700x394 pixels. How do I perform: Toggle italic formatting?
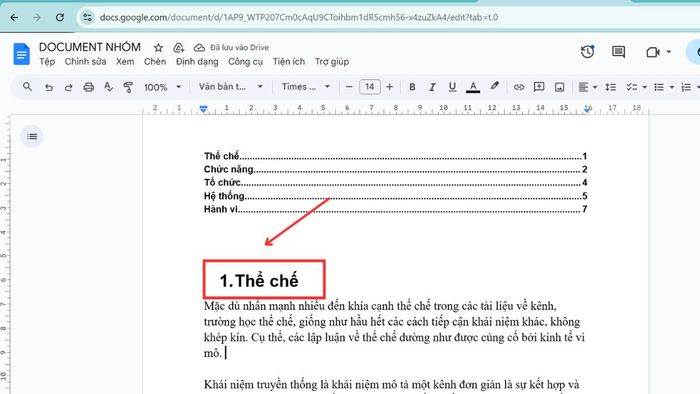(x=432, y=87)
